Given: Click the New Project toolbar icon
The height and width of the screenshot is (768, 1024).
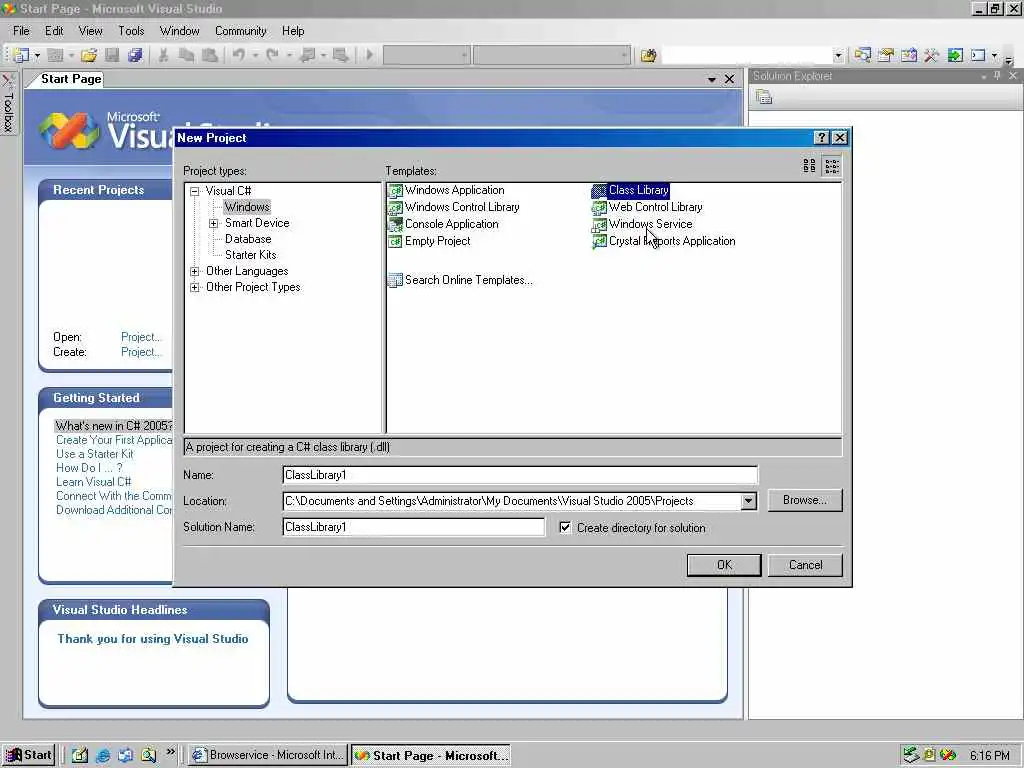Looking at the screenshot, I should pos(22,56).
